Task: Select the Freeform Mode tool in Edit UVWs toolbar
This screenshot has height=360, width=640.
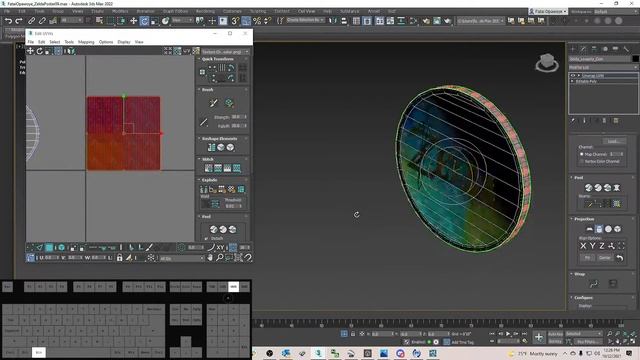Action: pyautogui.click(x=58, y=51)
